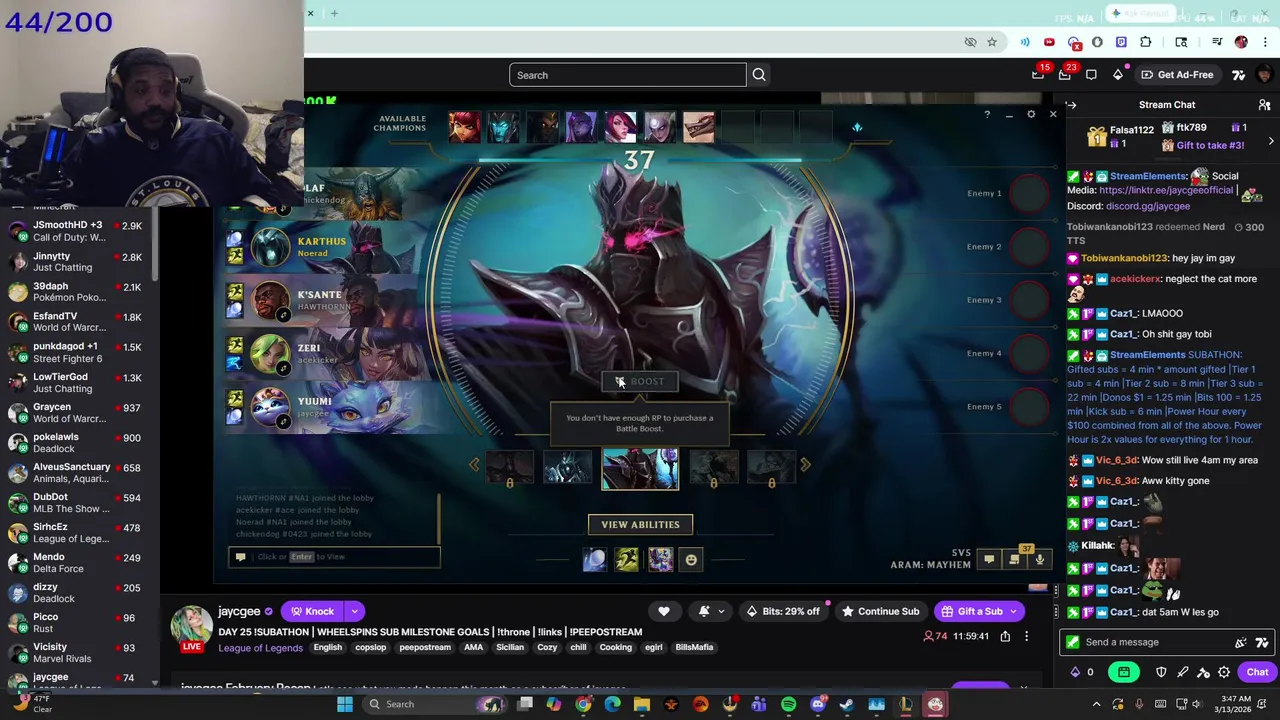Click the View Abilities button
This screenshot has width=1280, height=720.
(640, 524)
